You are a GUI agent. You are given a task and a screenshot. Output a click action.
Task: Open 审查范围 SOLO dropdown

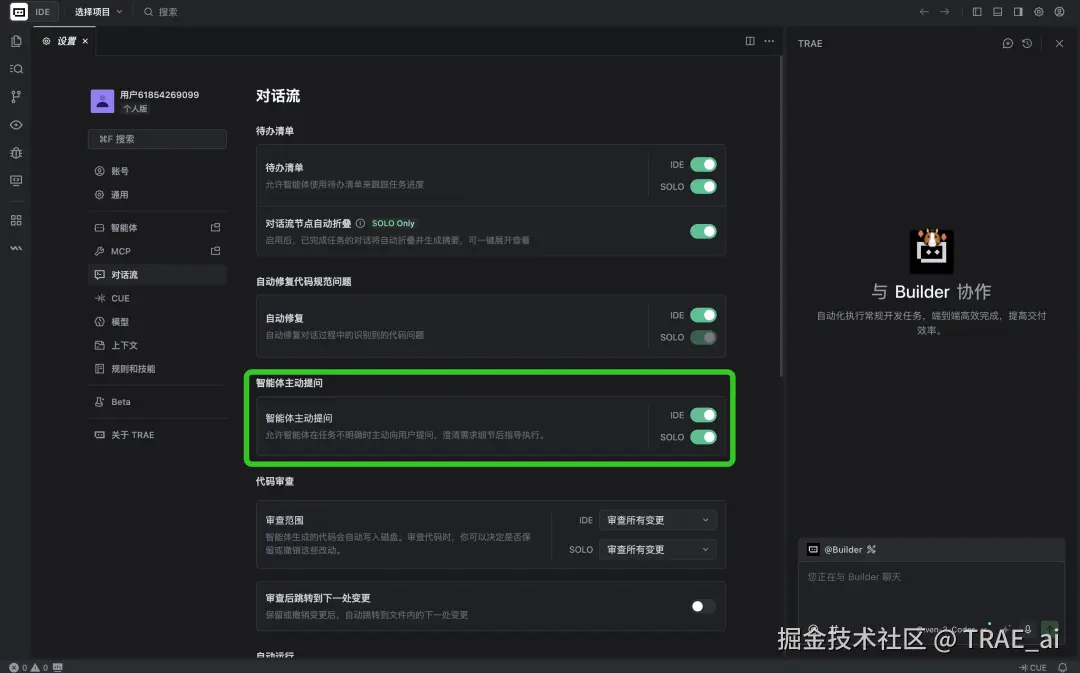[x=658, y=549]
